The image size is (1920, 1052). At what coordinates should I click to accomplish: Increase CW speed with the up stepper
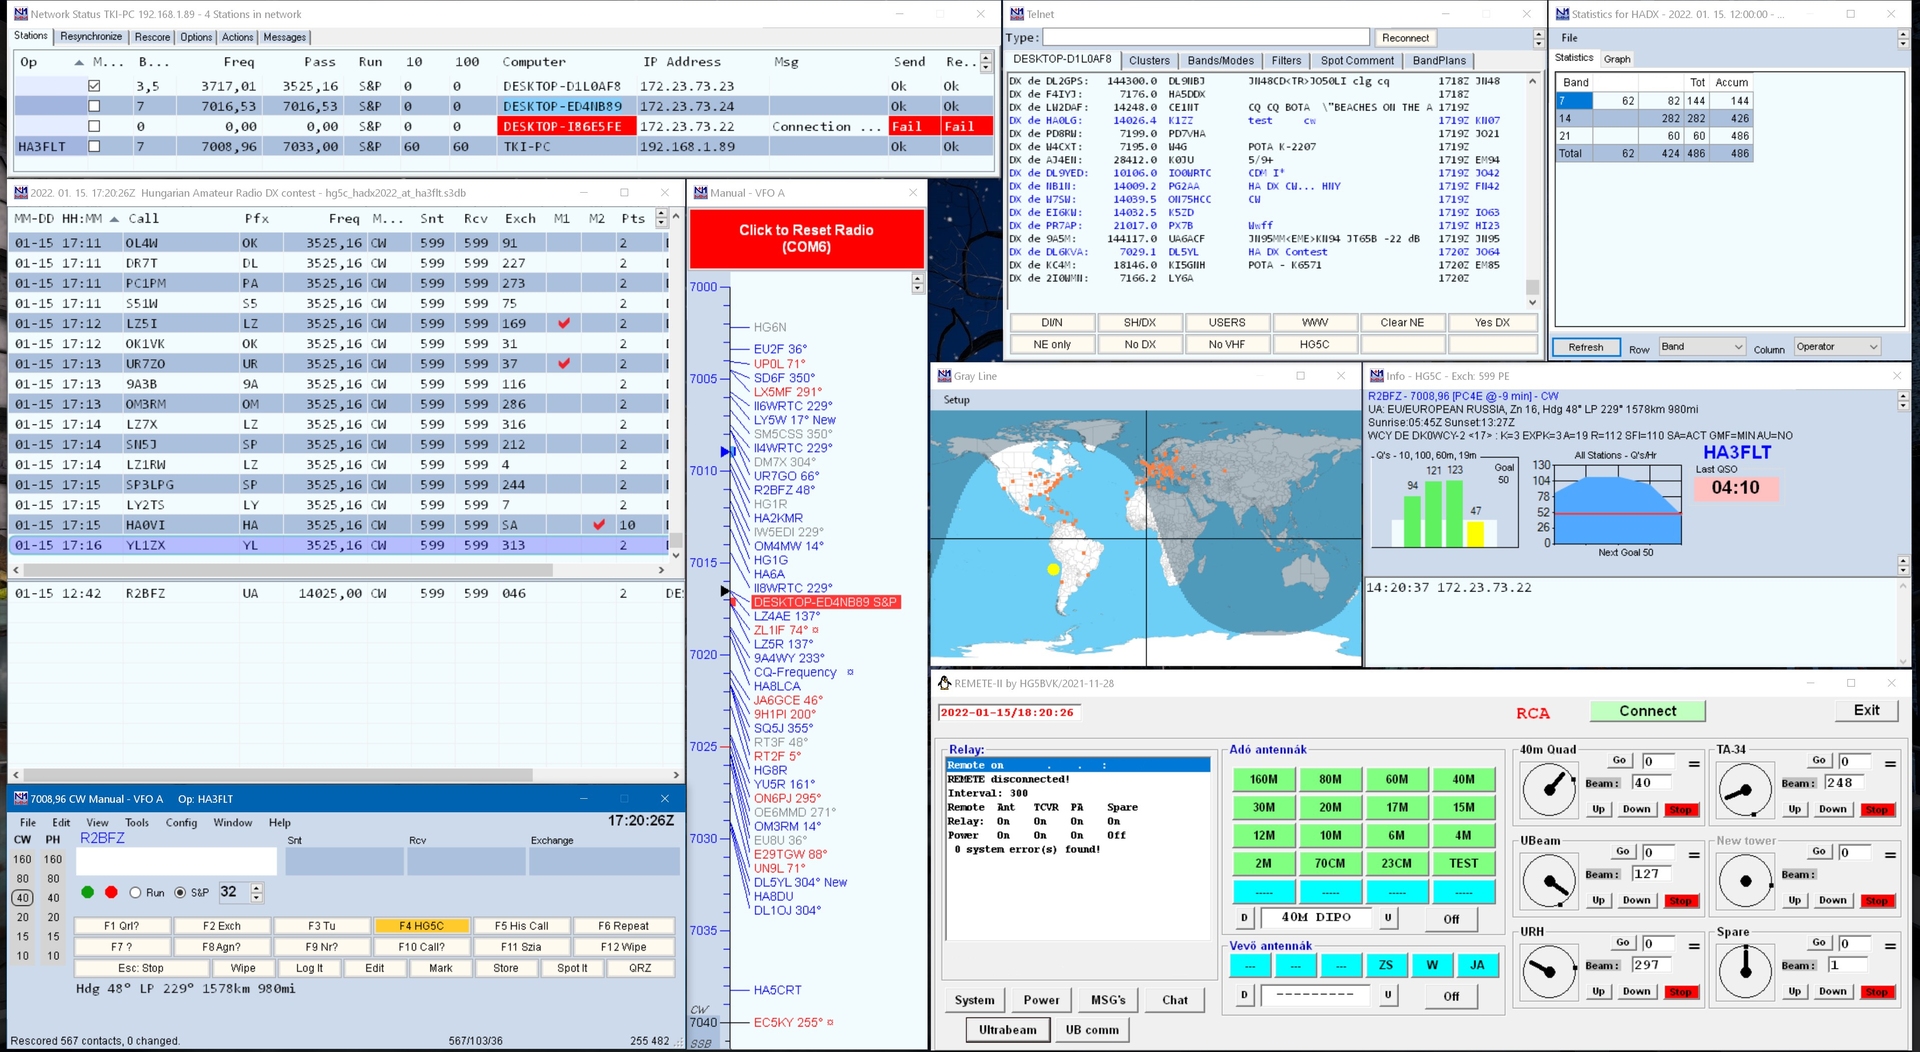tap(257, 887)
